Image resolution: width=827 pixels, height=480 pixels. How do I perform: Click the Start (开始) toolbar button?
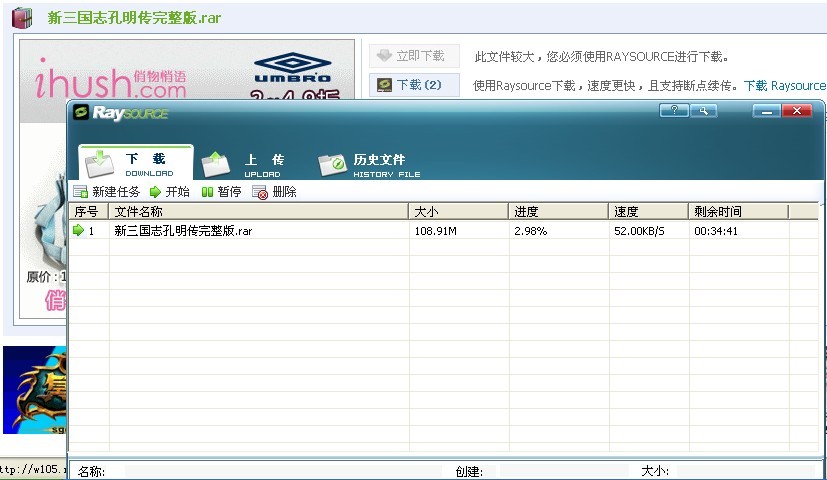tap(170, 192)
